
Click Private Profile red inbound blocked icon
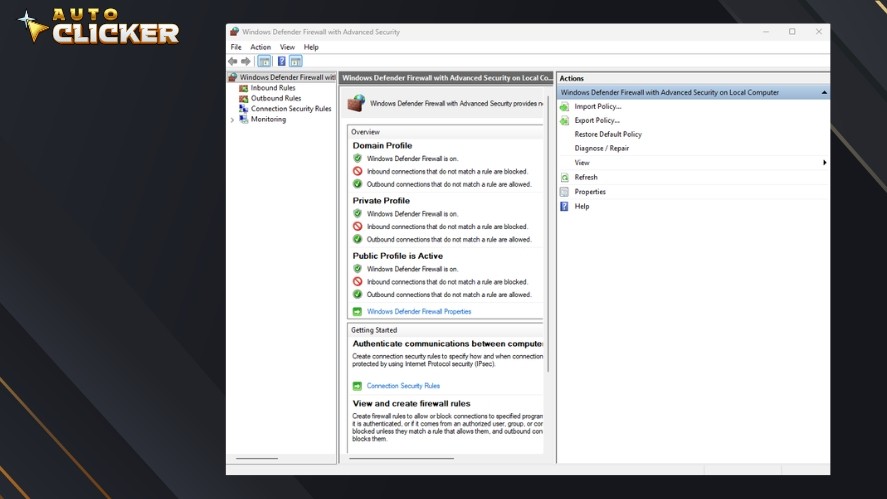click(358, 226)
